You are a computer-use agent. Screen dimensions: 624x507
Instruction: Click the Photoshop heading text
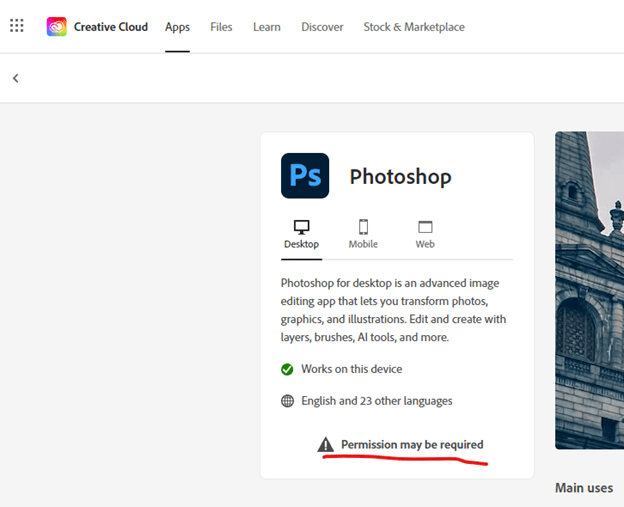click(x=400, y=177)
